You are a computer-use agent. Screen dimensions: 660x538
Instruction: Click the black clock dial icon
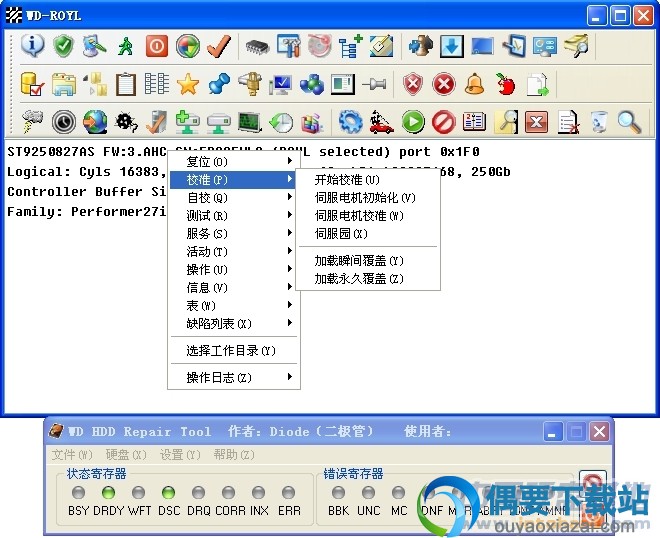pyautogui.click(x=64, y=122)
